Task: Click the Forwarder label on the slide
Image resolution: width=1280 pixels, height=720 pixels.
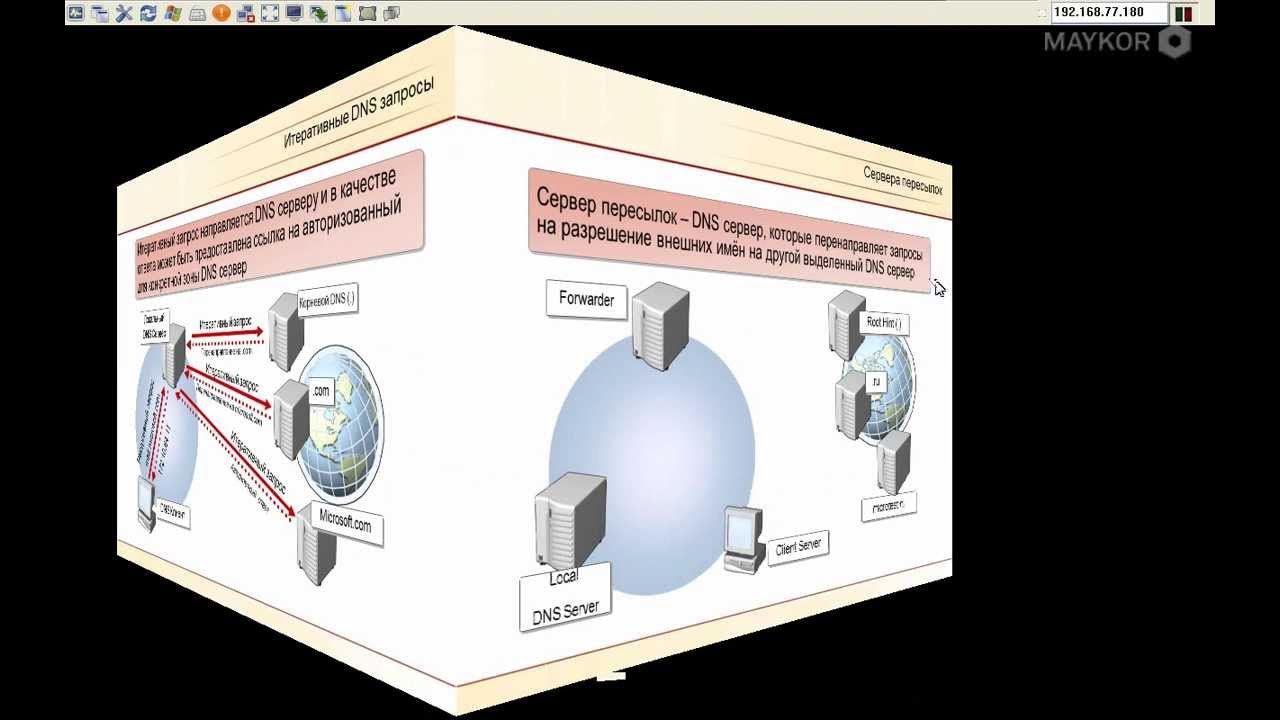Action: tap(587, 299)
